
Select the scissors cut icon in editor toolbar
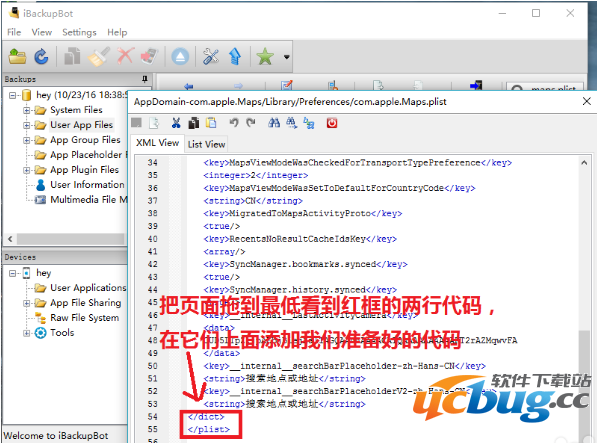click(176, 123)
